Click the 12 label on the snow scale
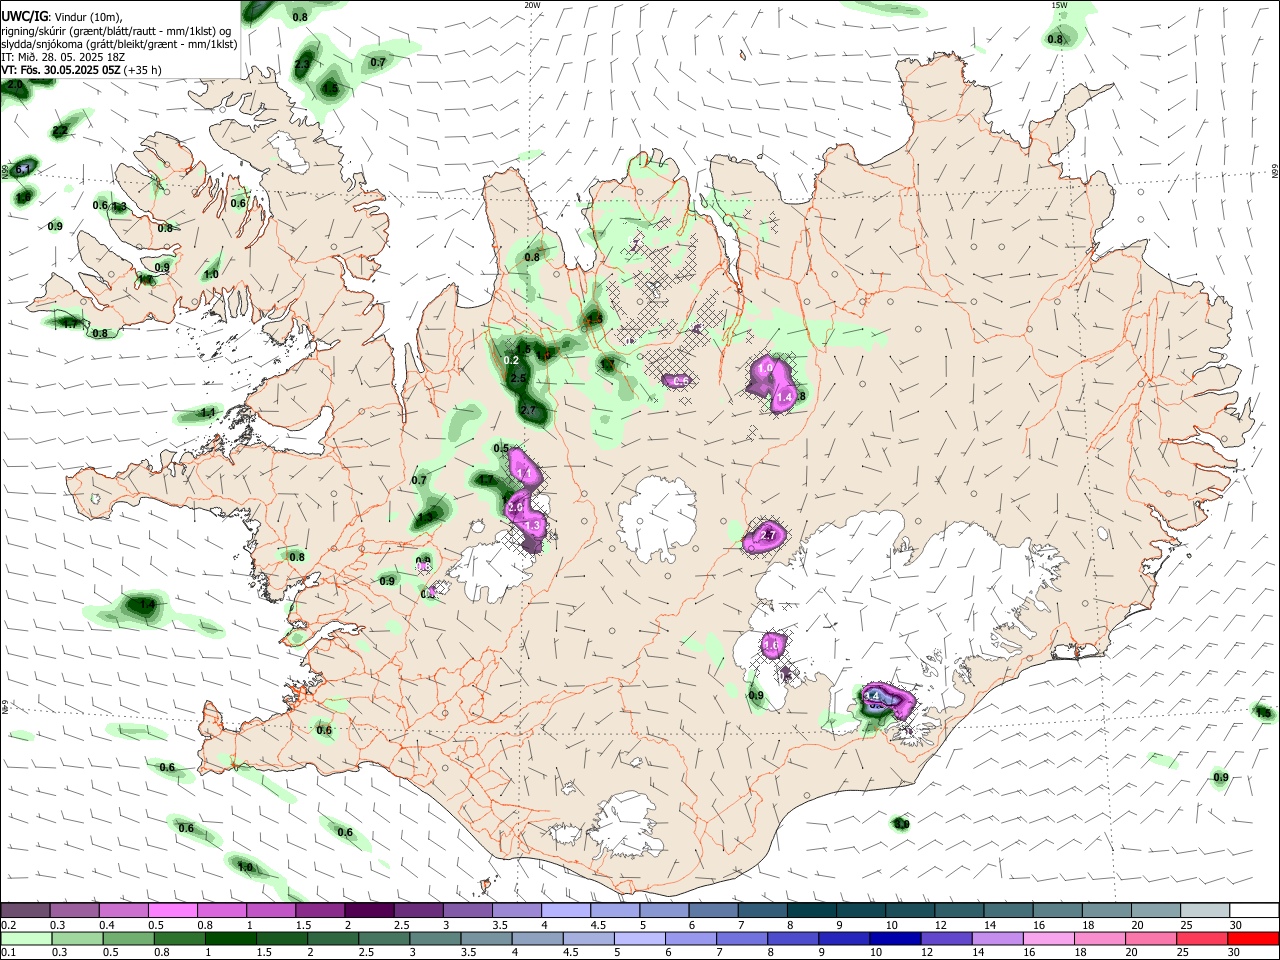Screen dimensions: 1280x960 [940, 925]
